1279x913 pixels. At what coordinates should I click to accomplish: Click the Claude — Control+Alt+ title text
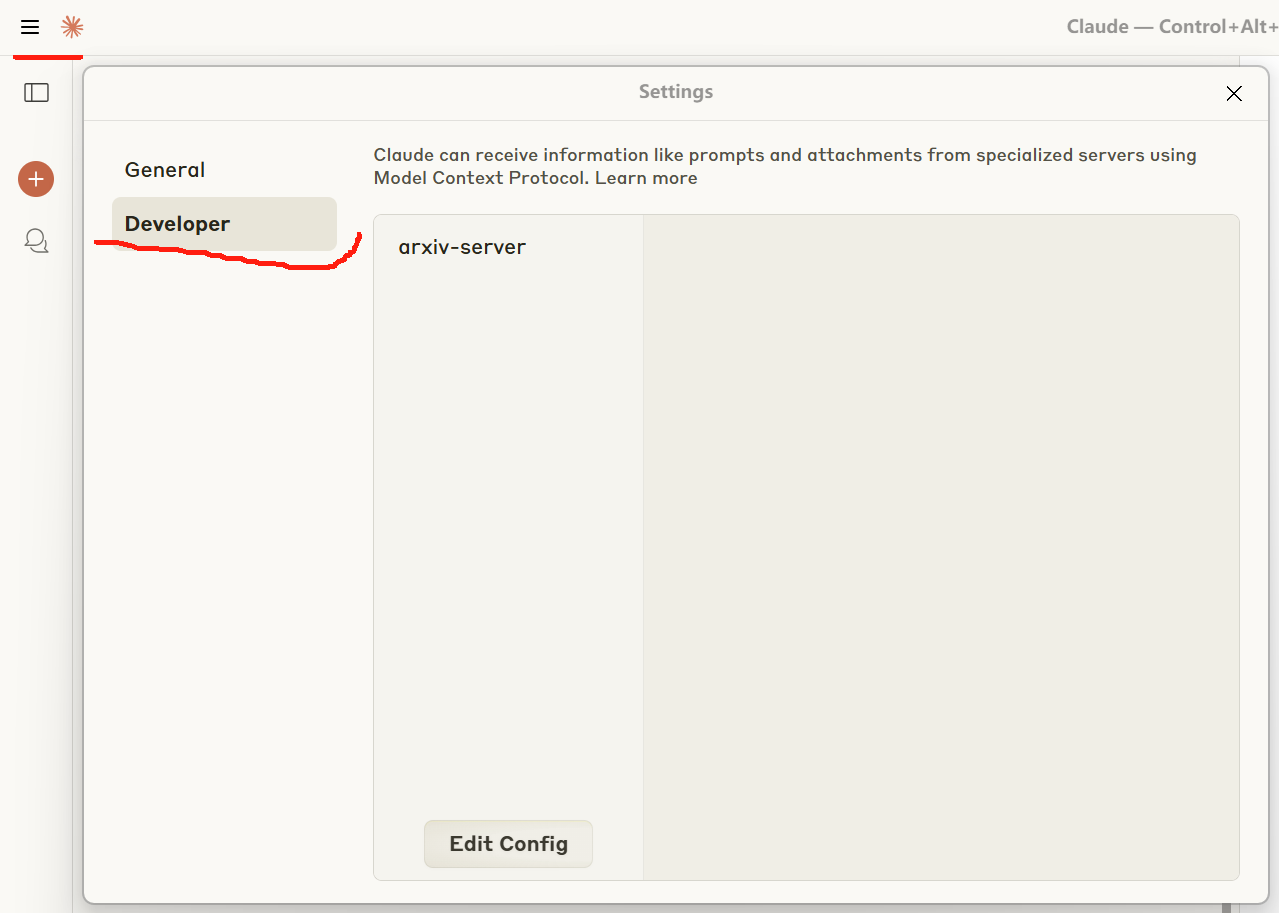coord(1172,27)
